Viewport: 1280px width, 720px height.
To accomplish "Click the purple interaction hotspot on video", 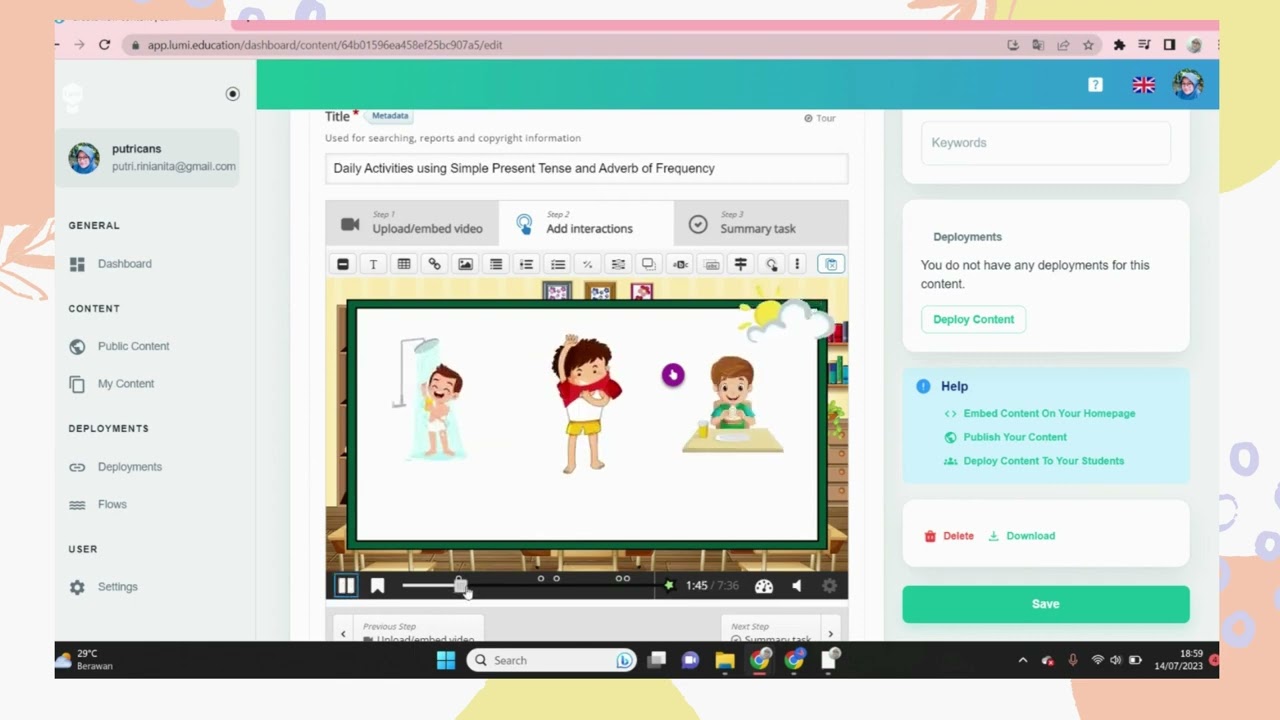I will point(673,375).
